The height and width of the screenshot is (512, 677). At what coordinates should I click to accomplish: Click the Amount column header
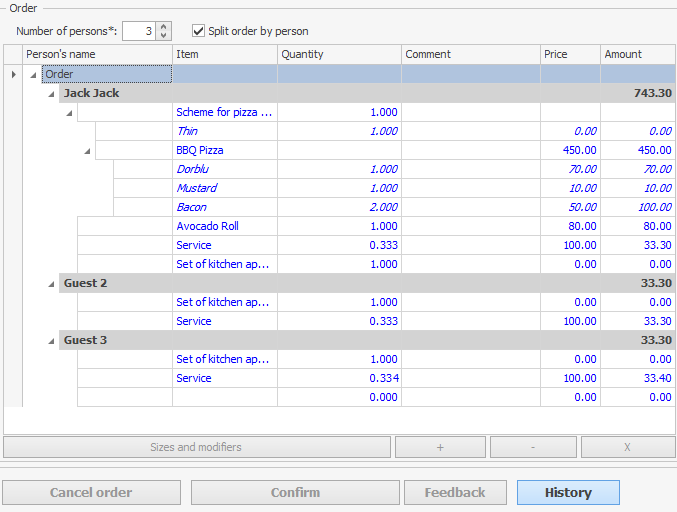pos(637,54)
